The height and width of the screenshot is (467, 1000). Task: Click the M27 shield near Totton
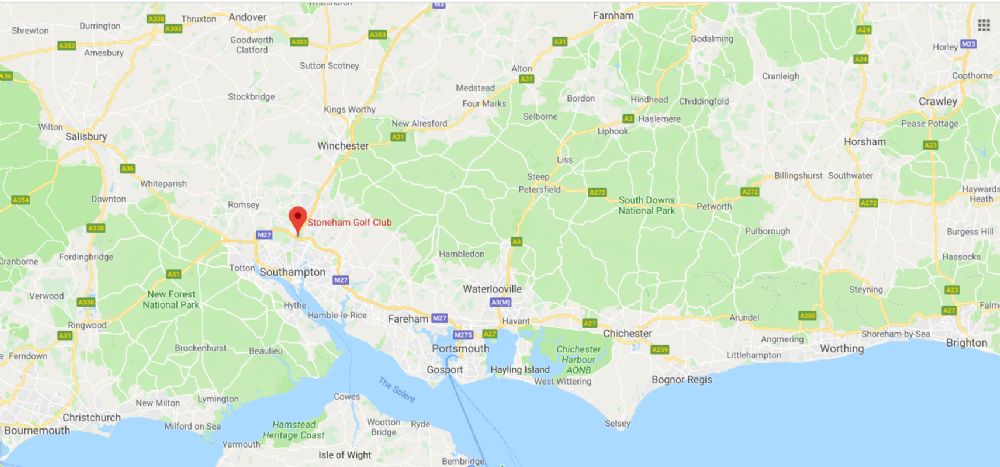(x=265, y=235)
